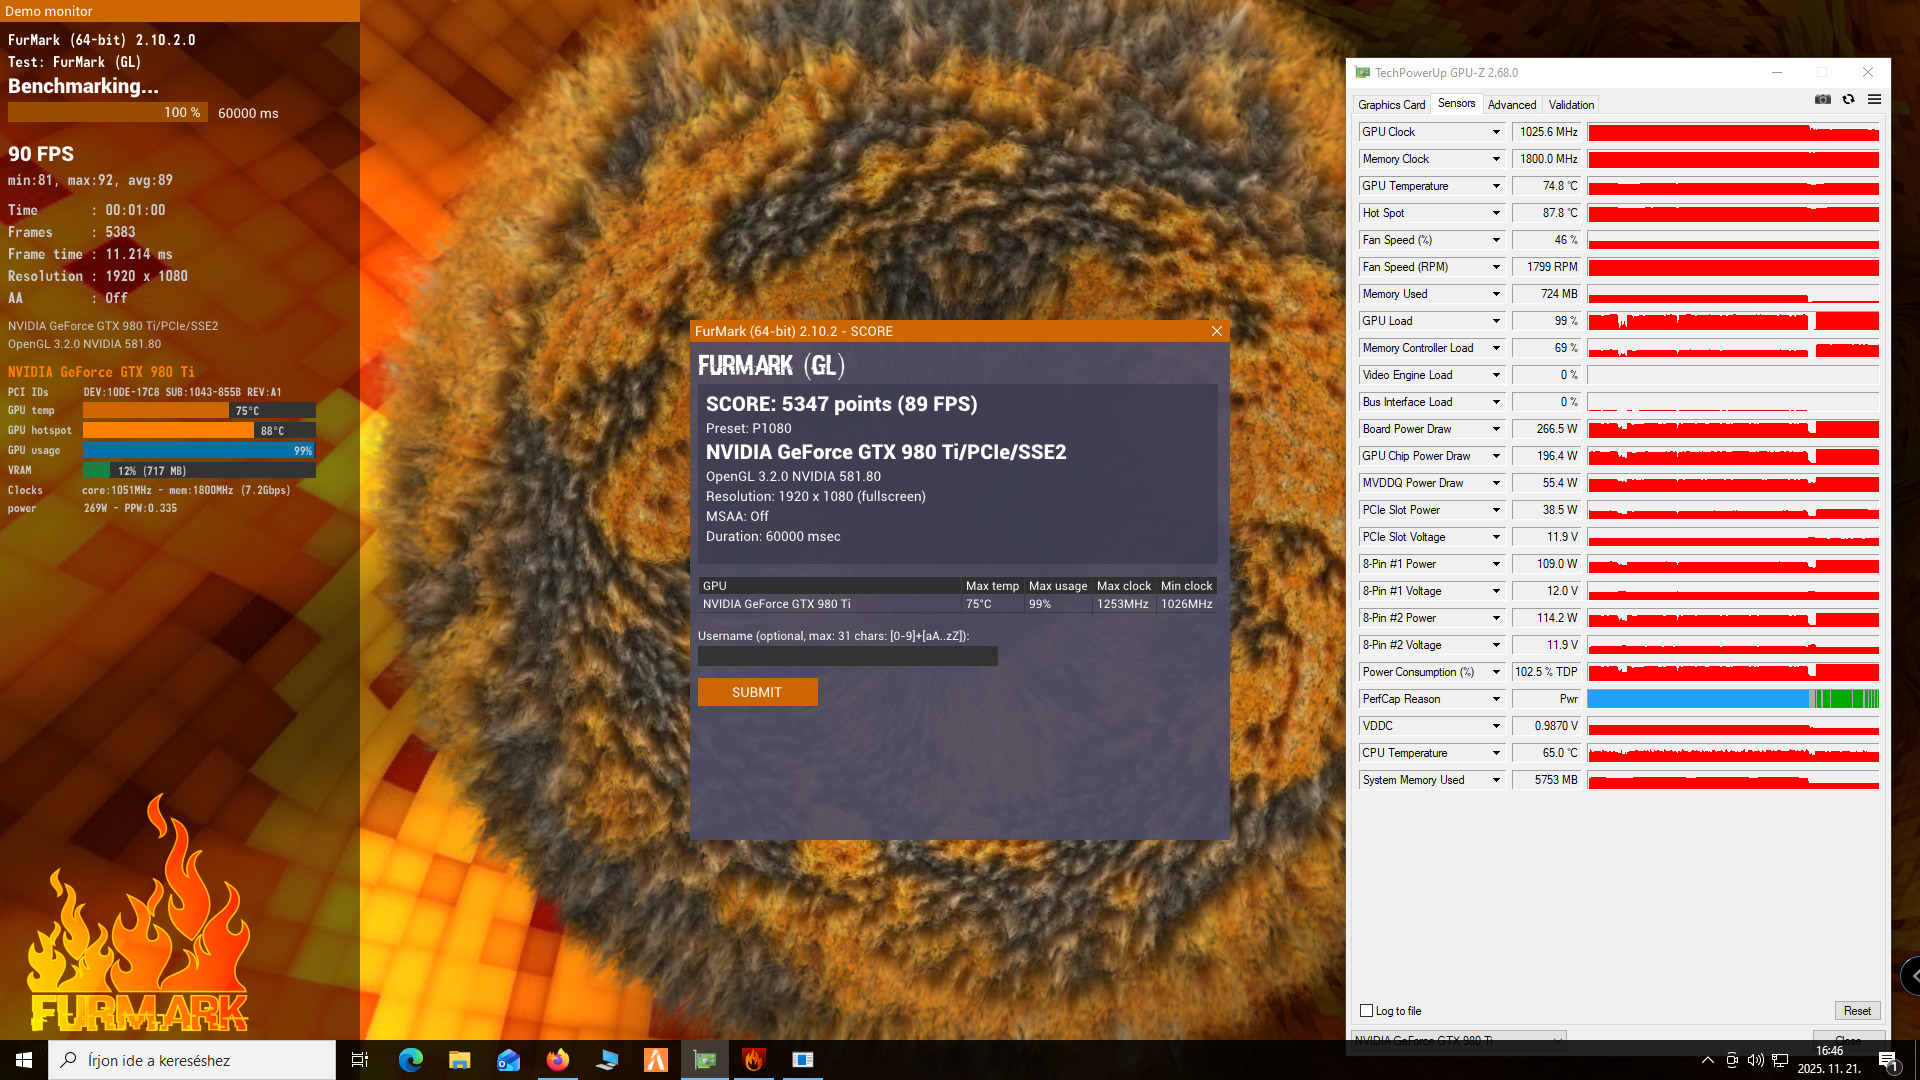This screenshot has height=1080, width=1920.
Task: Open the FurMark flame icon in the taskbar
Action: click(x=754, y=1060)
